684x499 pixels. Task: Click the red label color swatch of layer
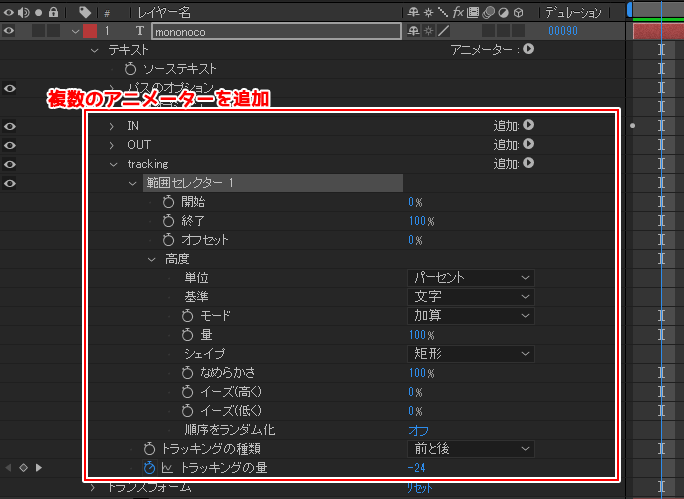[90, 31]
